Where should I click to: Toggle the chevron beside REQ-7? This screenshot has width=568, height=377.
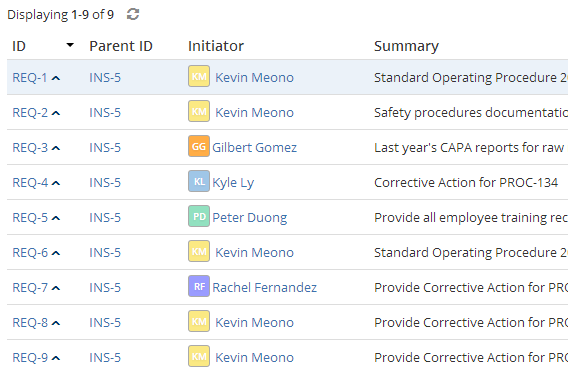pos(56,288)
